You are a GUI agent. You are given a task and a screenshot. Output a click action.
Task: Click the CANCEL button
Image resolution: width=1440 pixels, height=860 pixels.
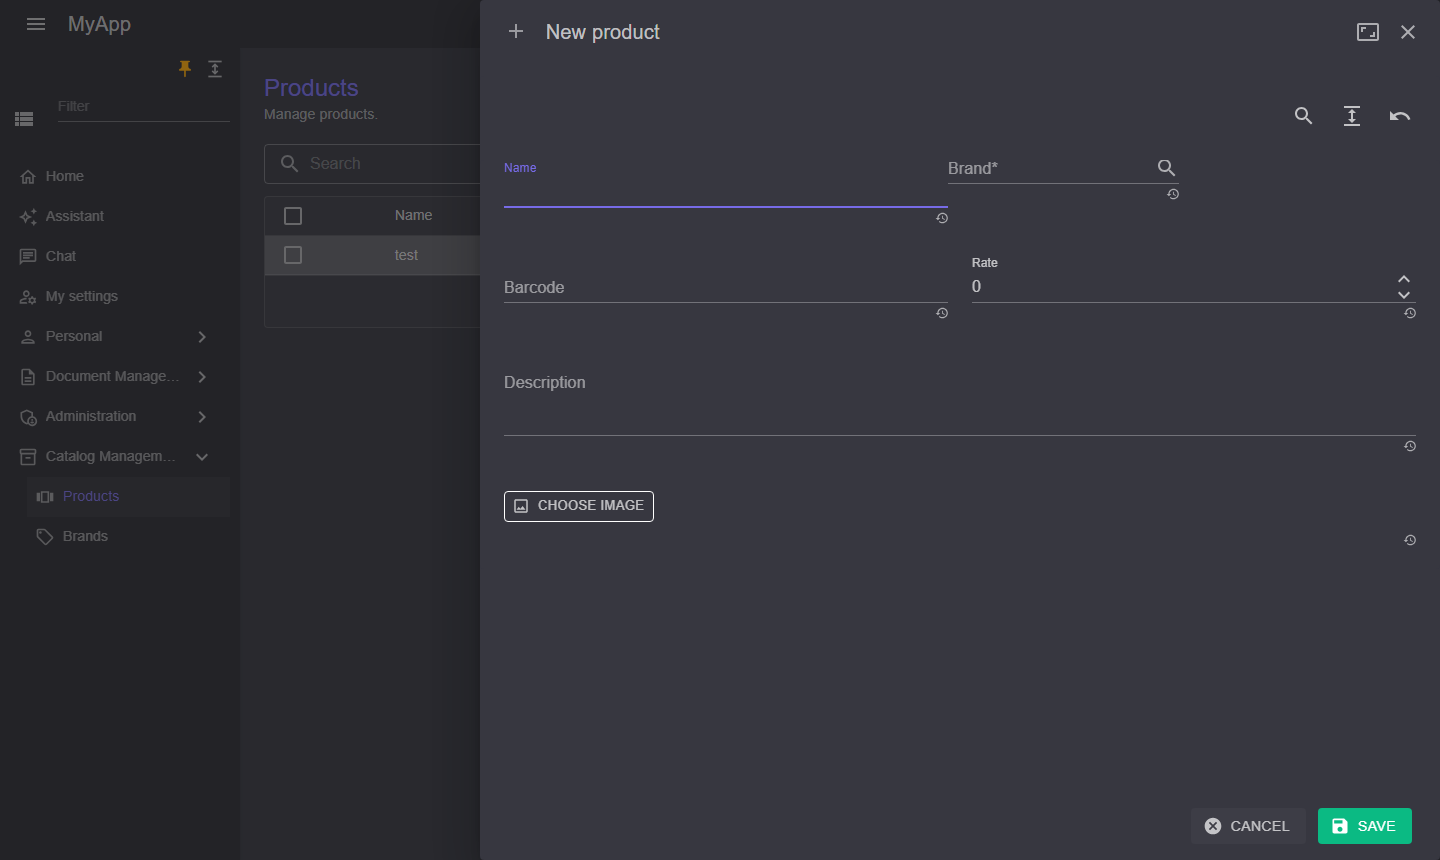click(1248, 826)
